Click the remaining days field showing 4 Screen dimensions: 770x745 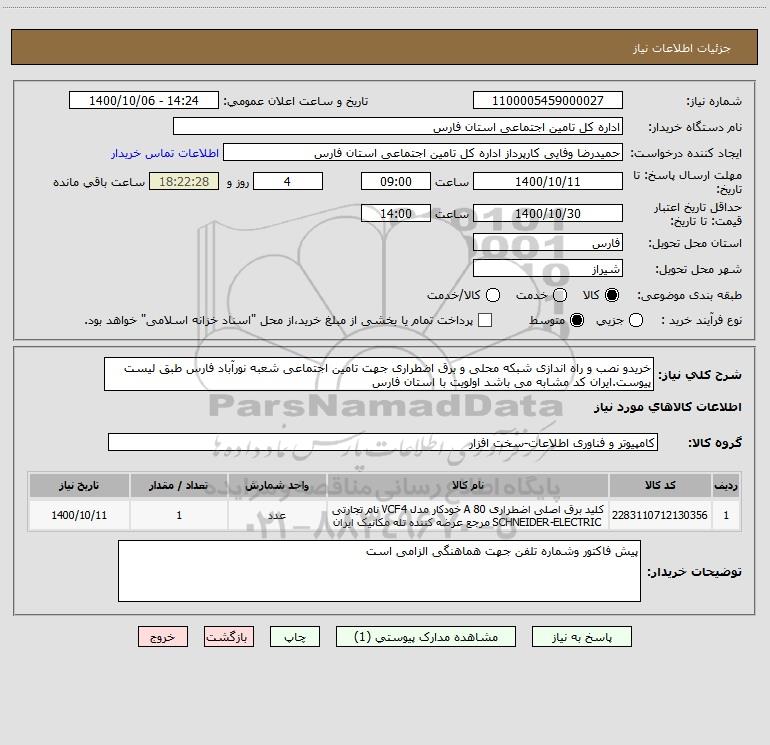(x=288, y=182)
